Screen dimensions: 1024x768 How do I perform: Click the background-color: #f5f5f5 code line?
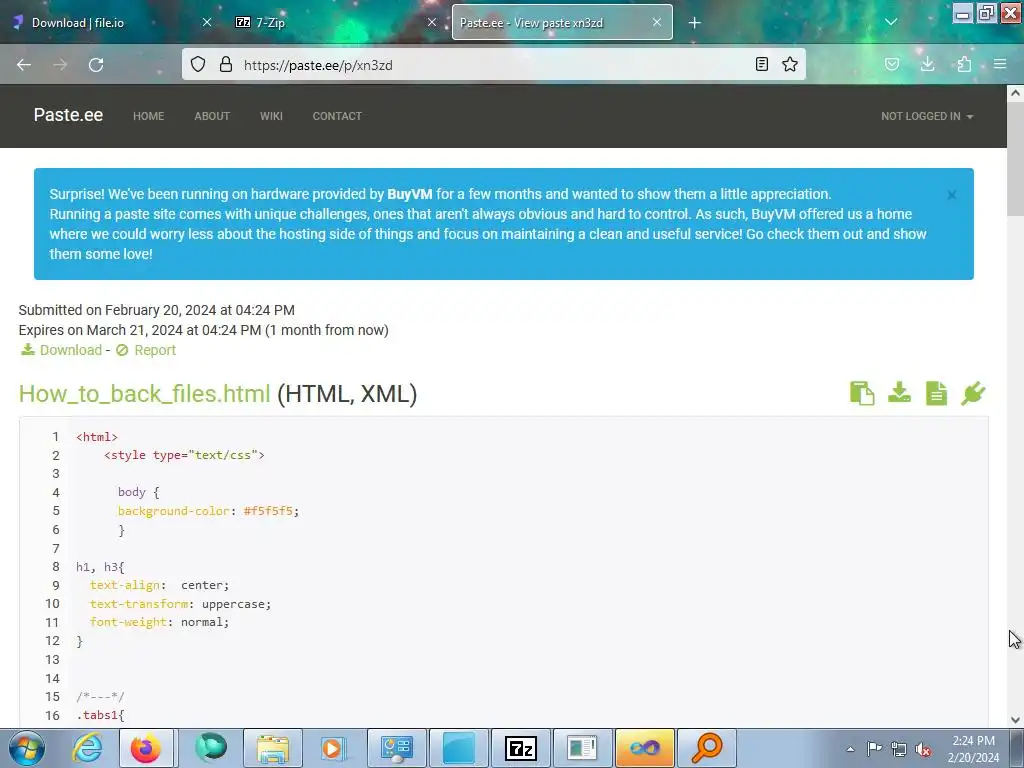pos(208,511)
